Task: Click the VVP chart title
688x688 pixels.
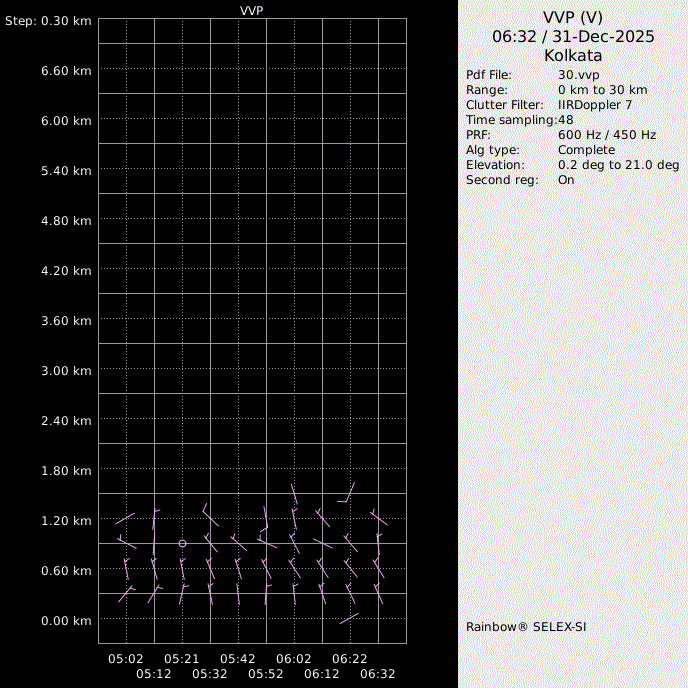Action: point(252,9)
